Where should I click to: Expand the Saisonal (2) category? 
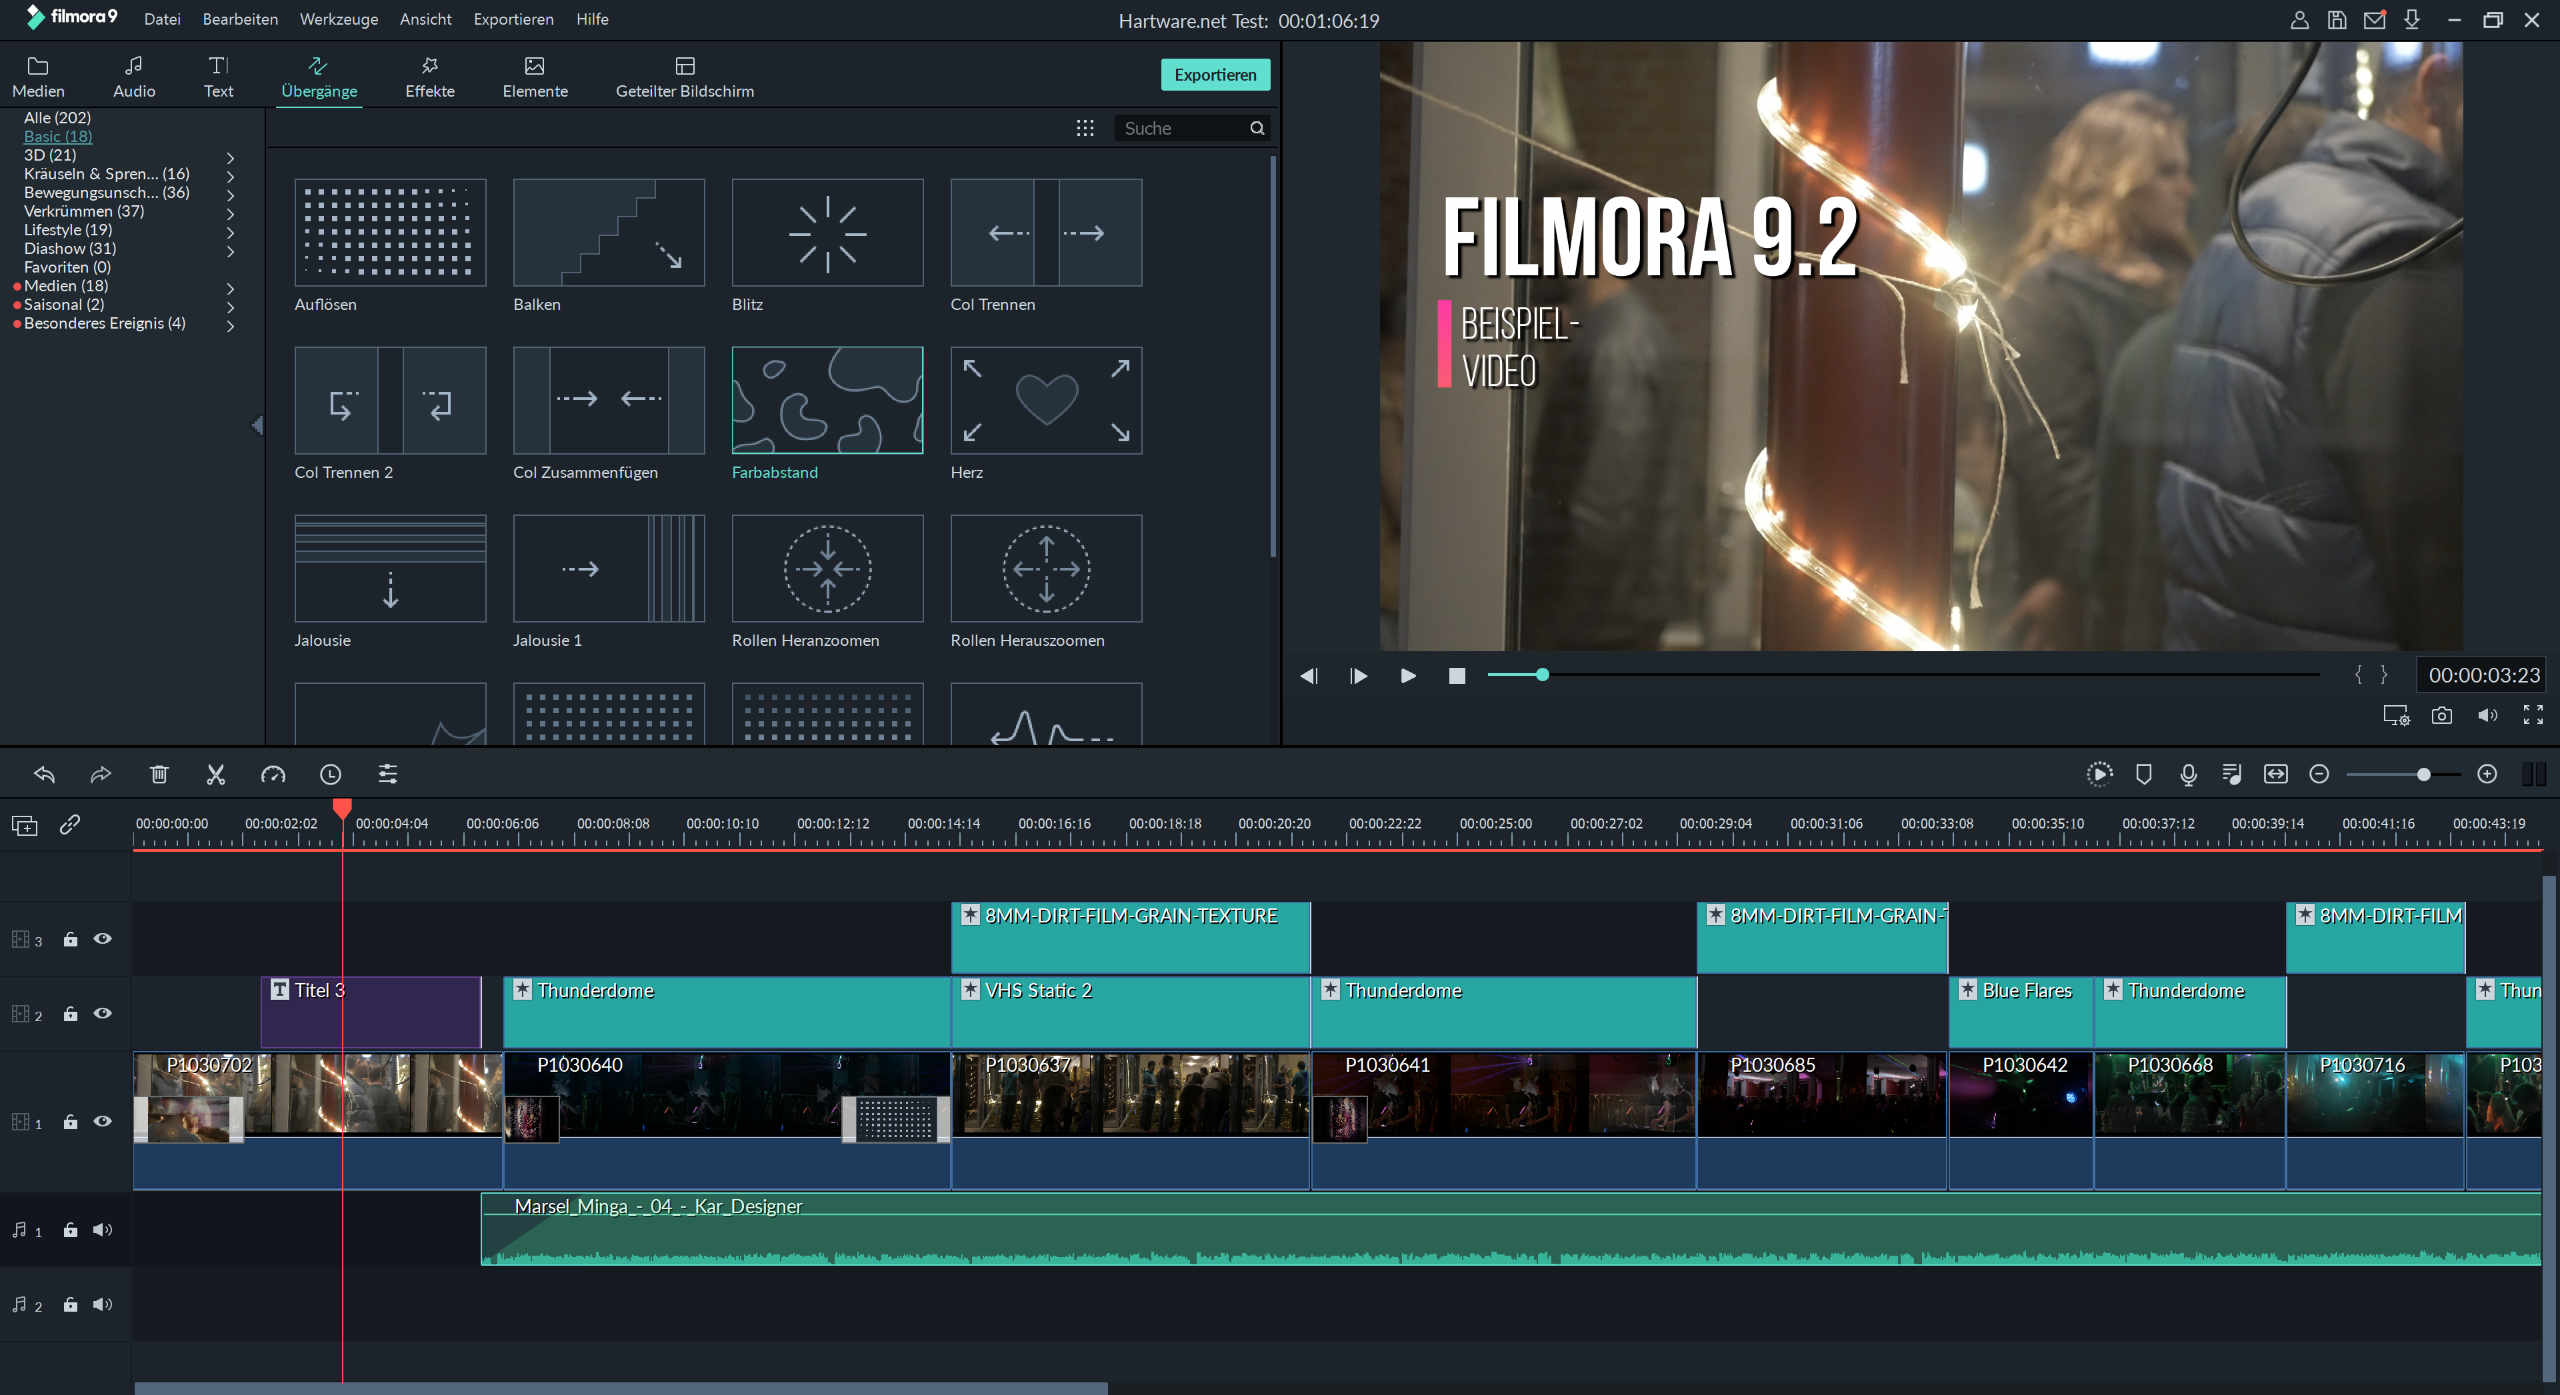pyautogui.click(x=230, y=307)
